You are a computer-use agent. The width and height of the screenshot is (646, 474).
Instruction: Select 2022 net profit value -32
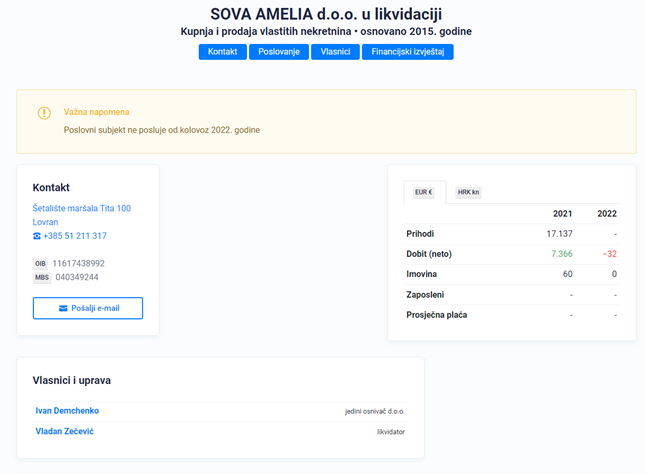(x=610, y=254)
